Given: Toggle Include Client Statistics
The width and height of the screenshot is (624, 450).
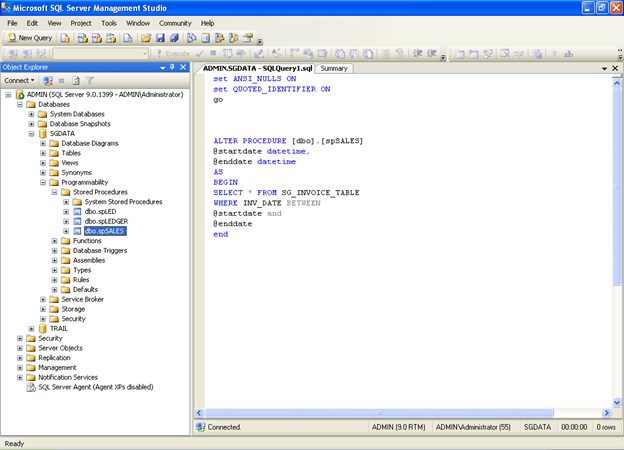Looking at the screenshot, I should click(308, 53).
